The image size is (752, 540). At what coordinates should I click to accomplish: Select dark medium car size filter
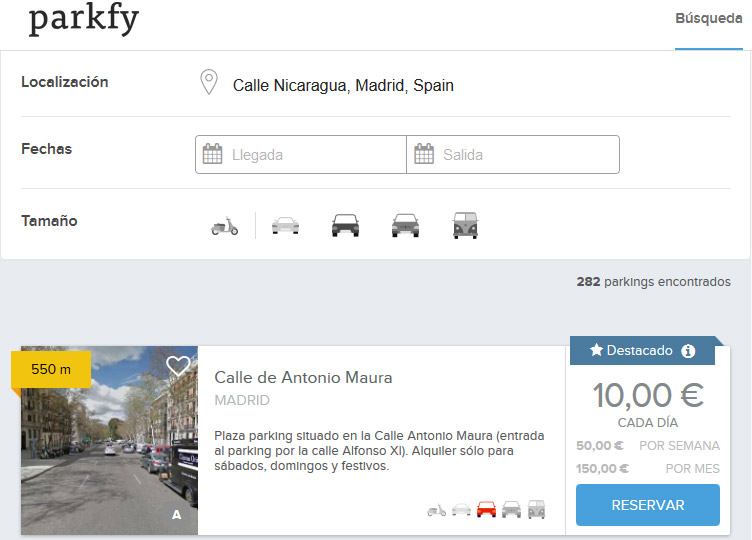[x=345, y=225]
